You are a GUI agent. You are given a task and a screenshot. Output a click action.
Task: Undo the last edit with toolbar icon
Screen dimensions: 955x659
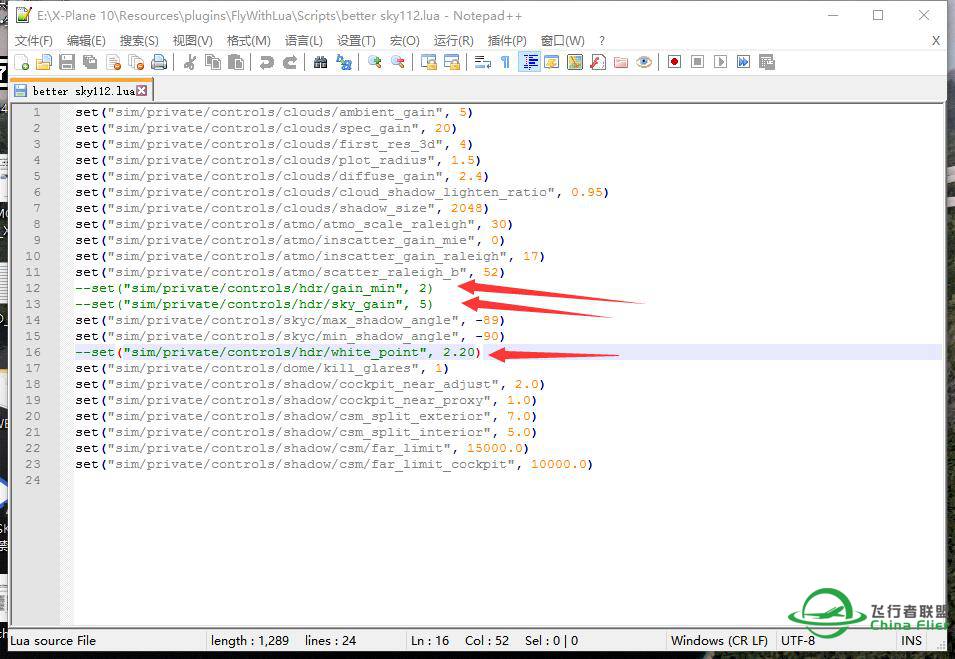point(266,62)
